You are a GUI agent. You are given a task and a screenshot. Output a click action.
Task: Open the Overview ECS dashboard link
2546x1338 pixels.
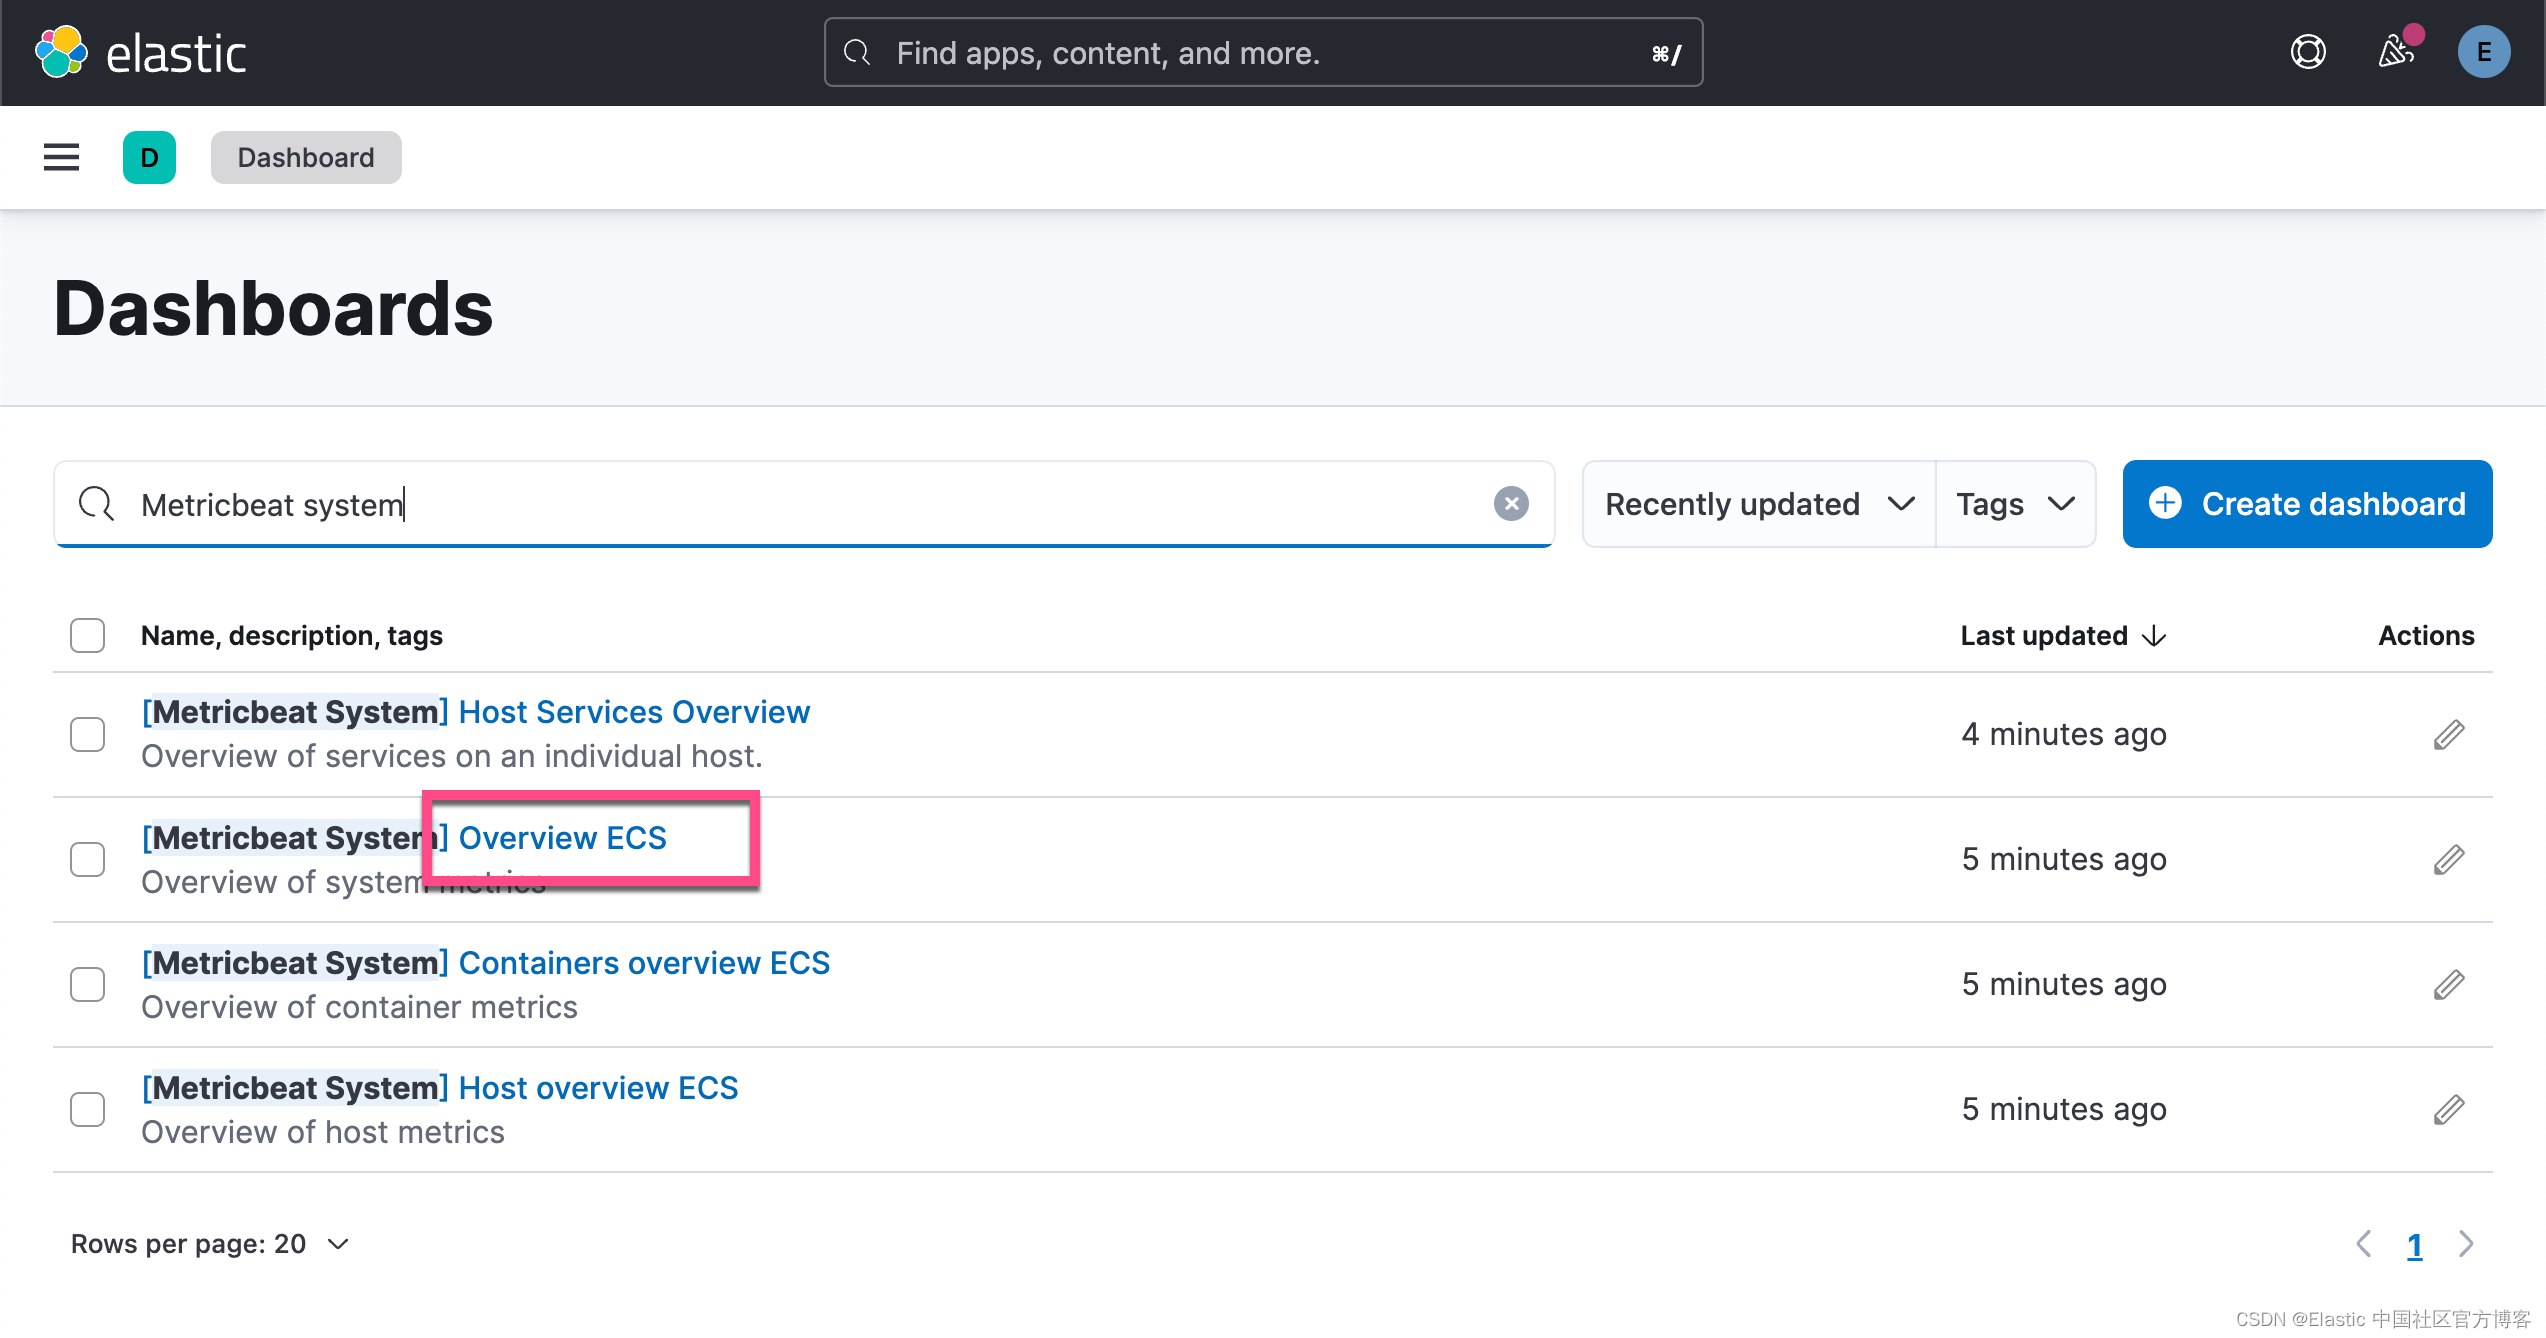pyautogui.click(x=562, y=838)
